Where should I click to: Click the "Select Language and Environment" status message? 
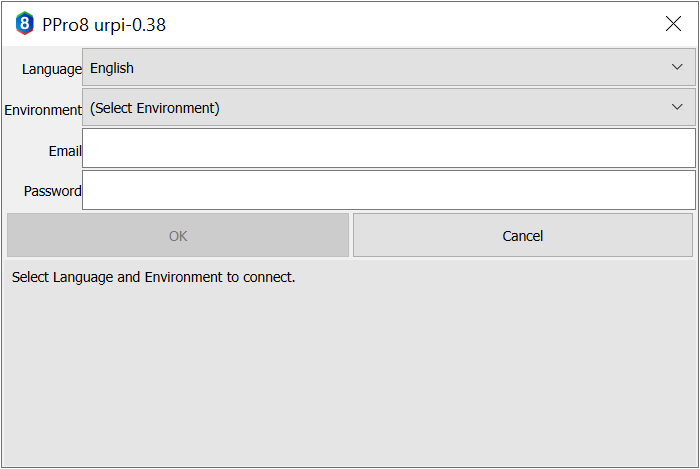[154, 277]
